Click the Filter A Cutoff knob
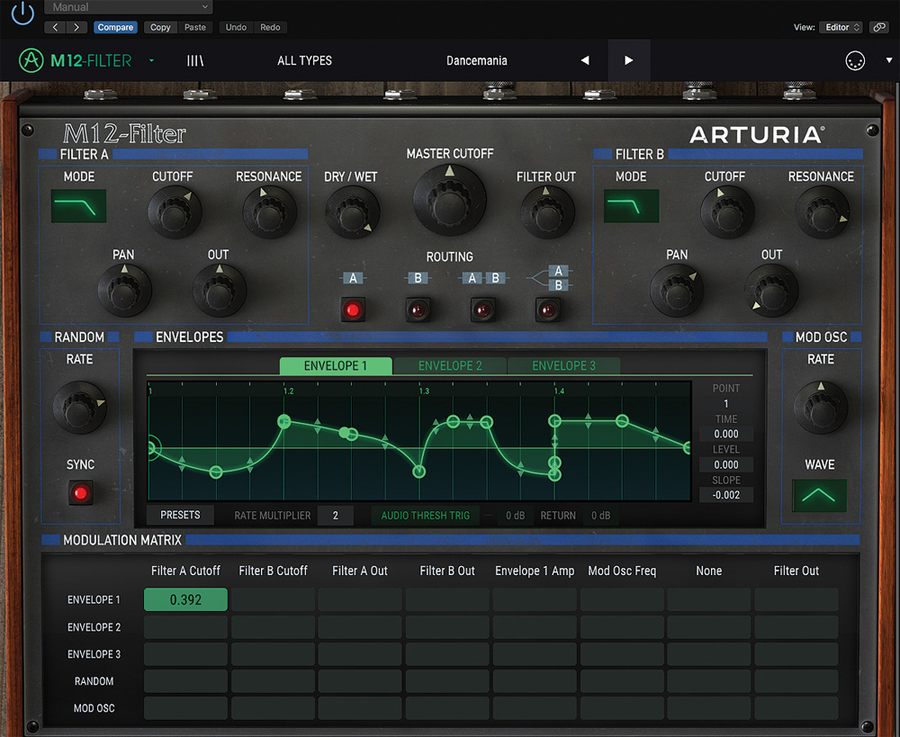Image resolution: width=900 pixels, height=737 pixels. pyautogui.click(x=174, y=211)
